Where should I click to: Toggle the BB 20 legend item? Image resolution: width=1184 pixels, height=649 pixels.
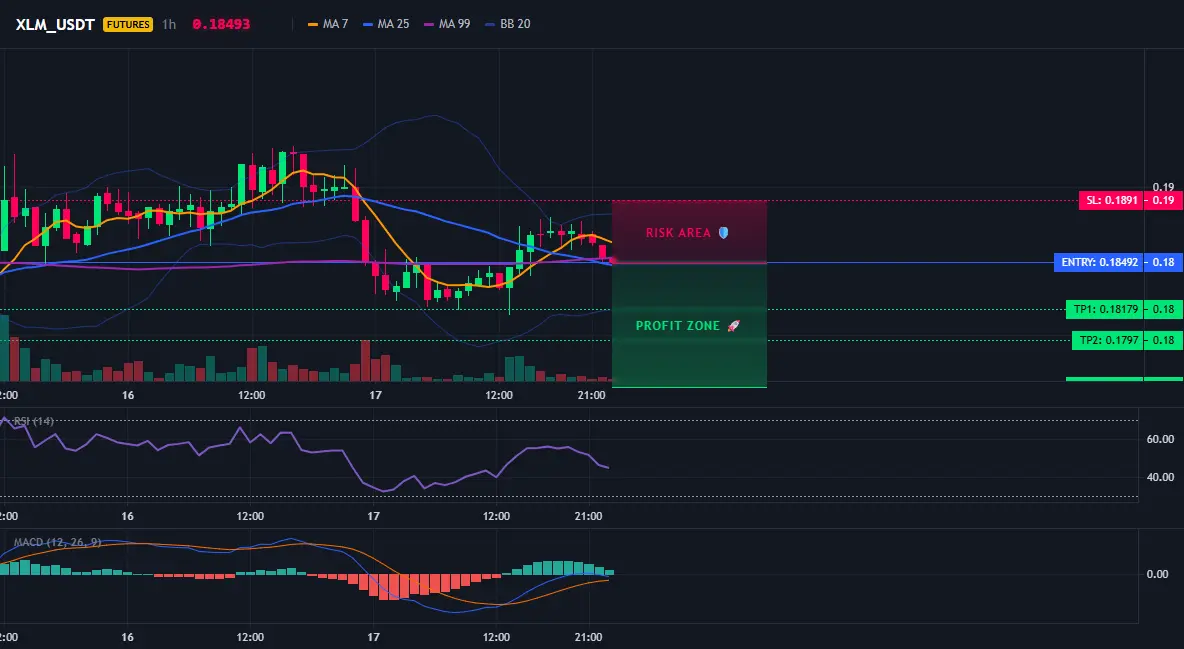click(x=508, y=24)
